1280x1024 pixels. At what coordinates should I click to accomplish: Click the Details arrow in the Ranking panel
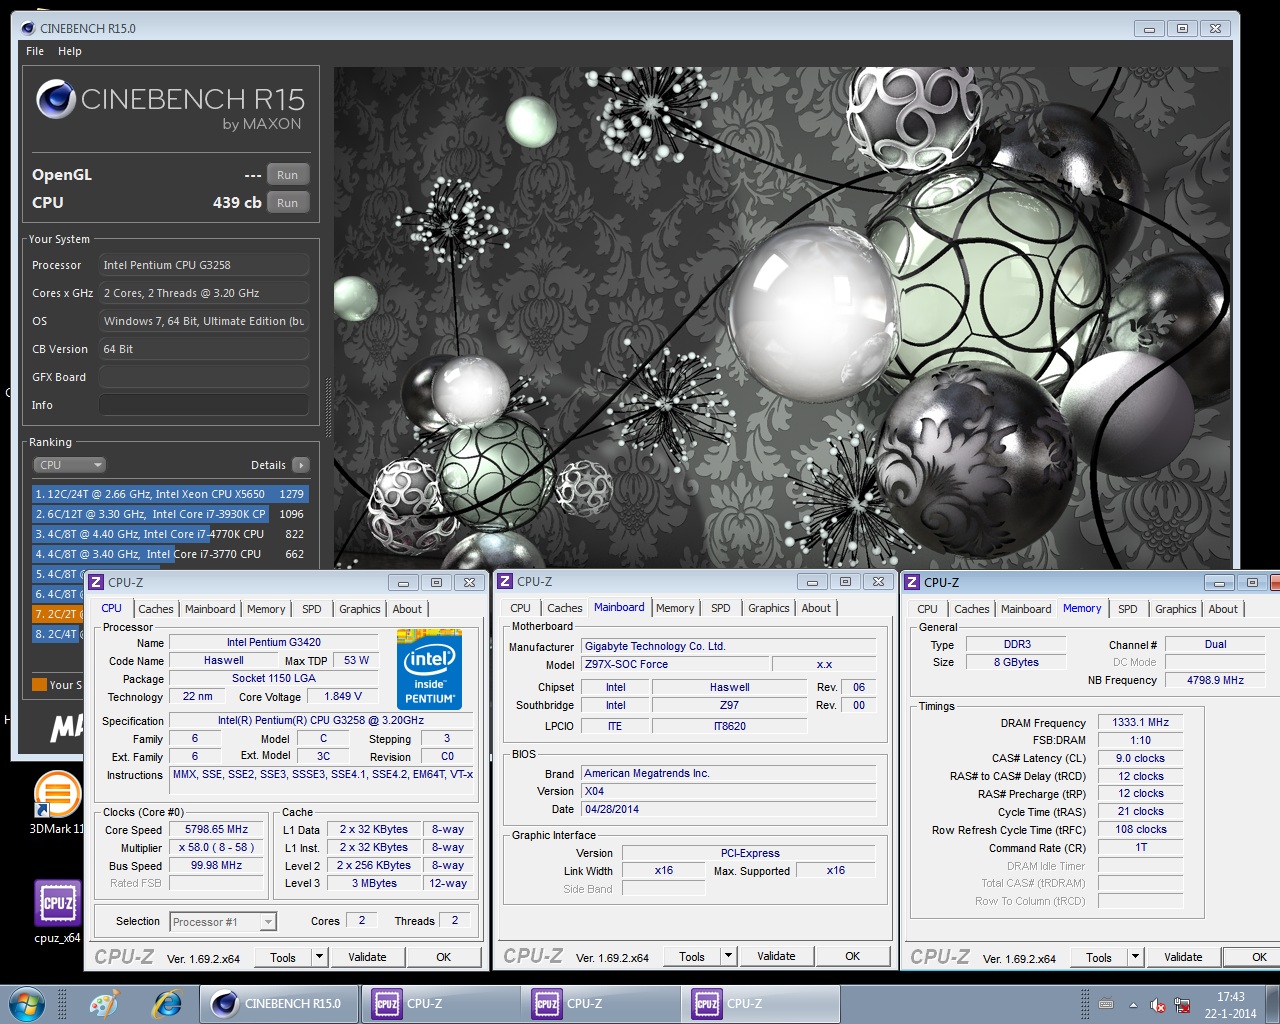(x=301, y=465)
